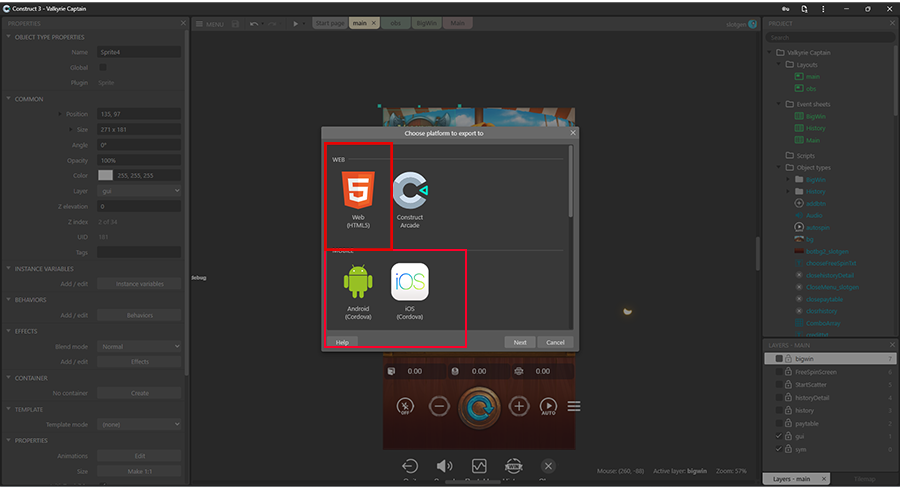Image resolution: width=900 pixels, height=489 pixels.
Task: Switch to the BigWin tab
Action: (426, 23)
